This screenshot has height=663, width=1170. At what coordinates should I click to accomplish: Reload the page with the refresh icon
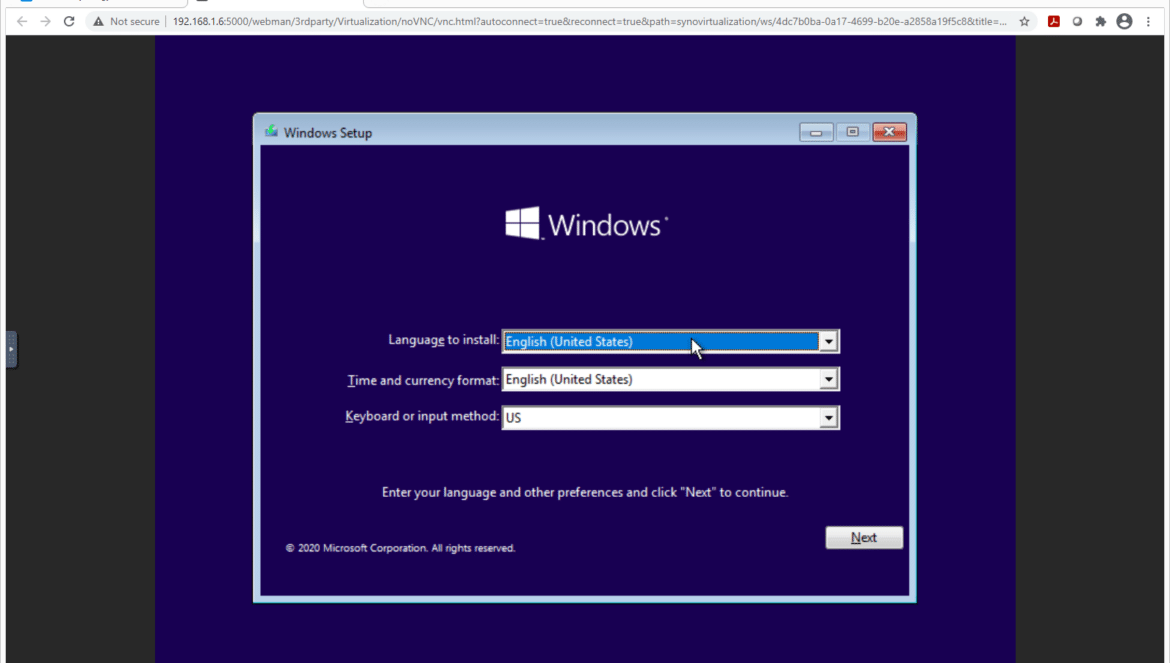click(x=69, y=22)
